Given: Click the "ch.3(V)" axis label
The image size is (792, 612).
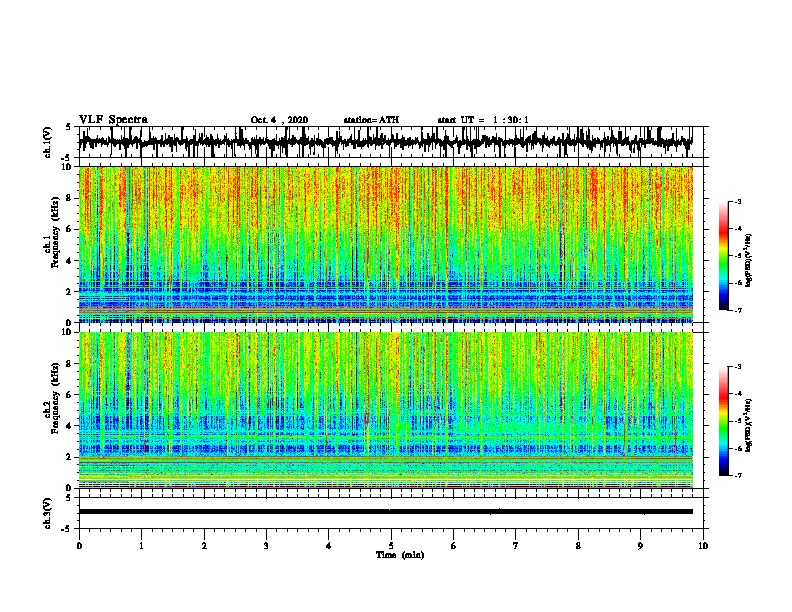Looking at the screenshot, I should (x=48, y=514).
